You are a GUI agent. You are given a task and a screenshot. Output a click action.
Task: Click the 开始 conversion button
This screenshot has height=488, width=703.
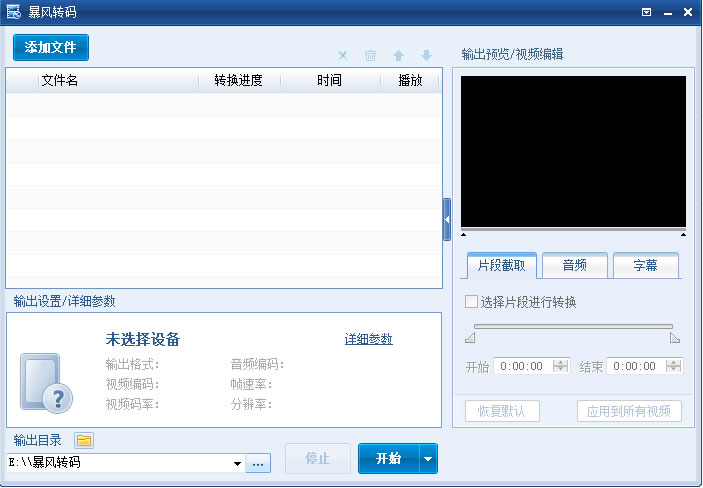pos(389,458)
